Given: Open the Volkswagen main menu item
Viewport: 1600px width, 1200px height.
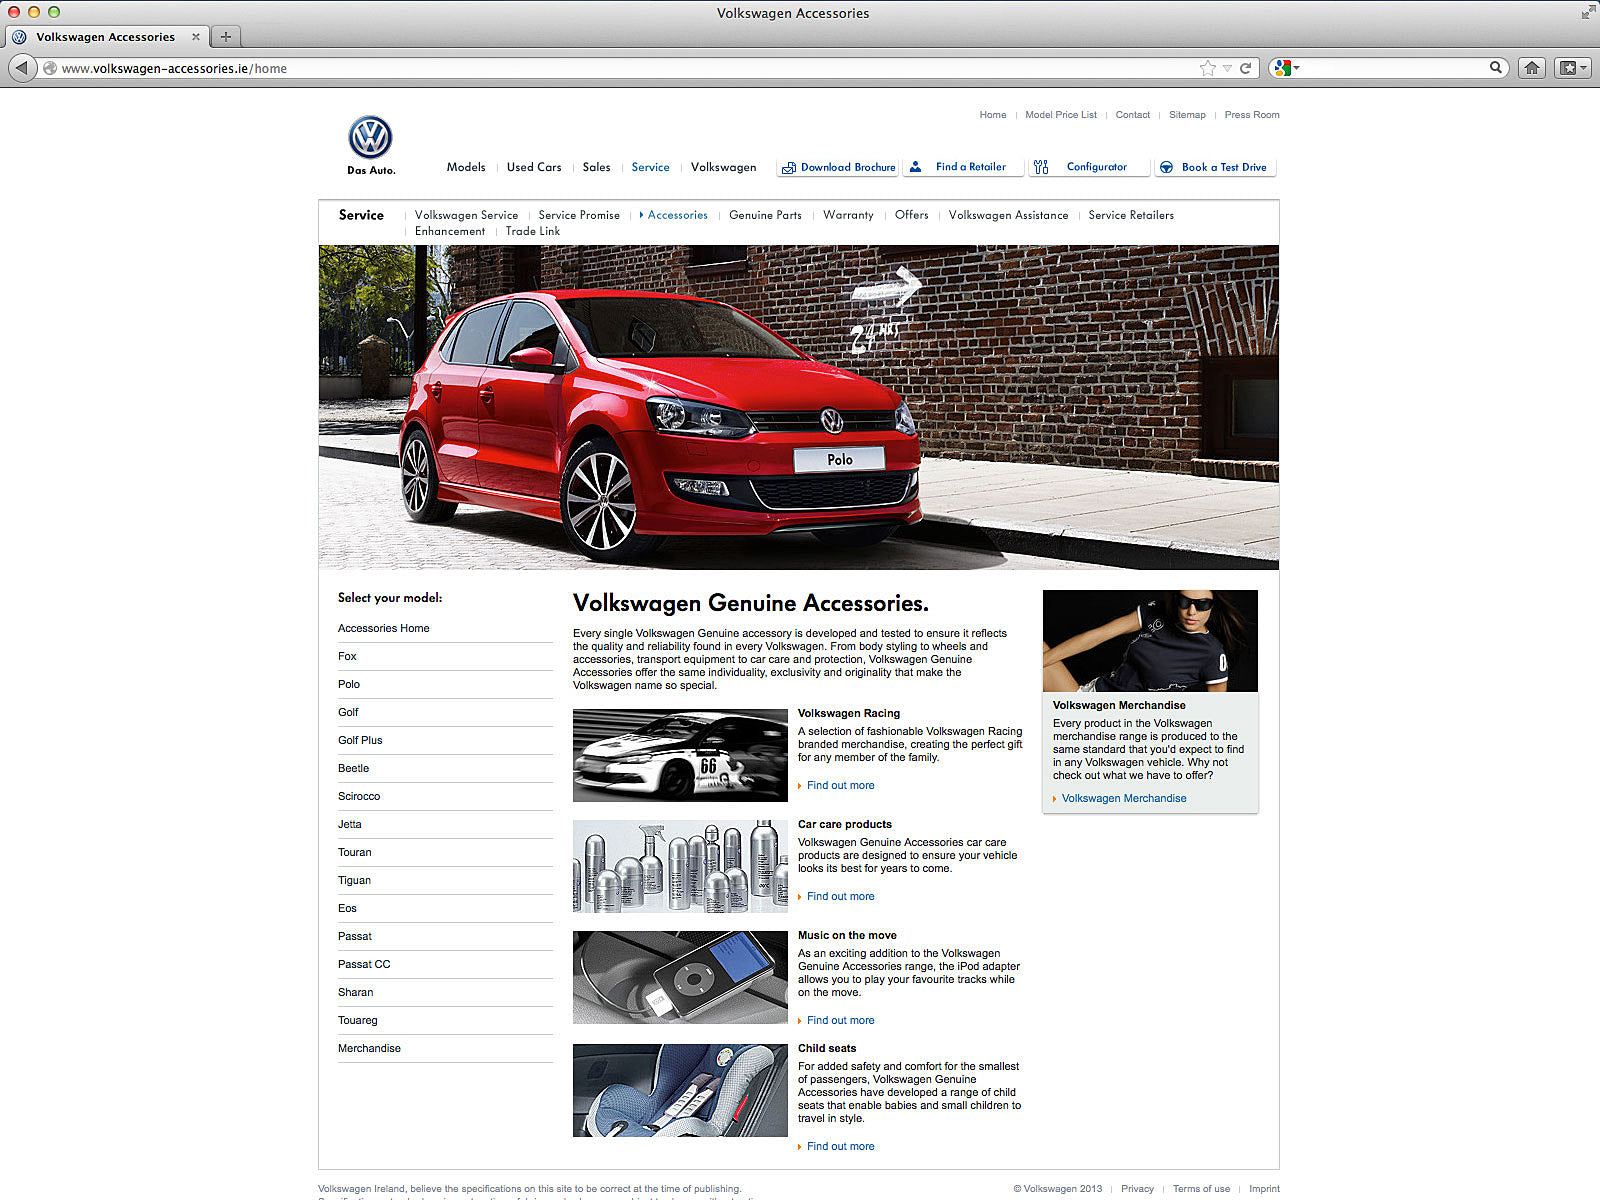Looking at the screenshot, I should [723, 167].
